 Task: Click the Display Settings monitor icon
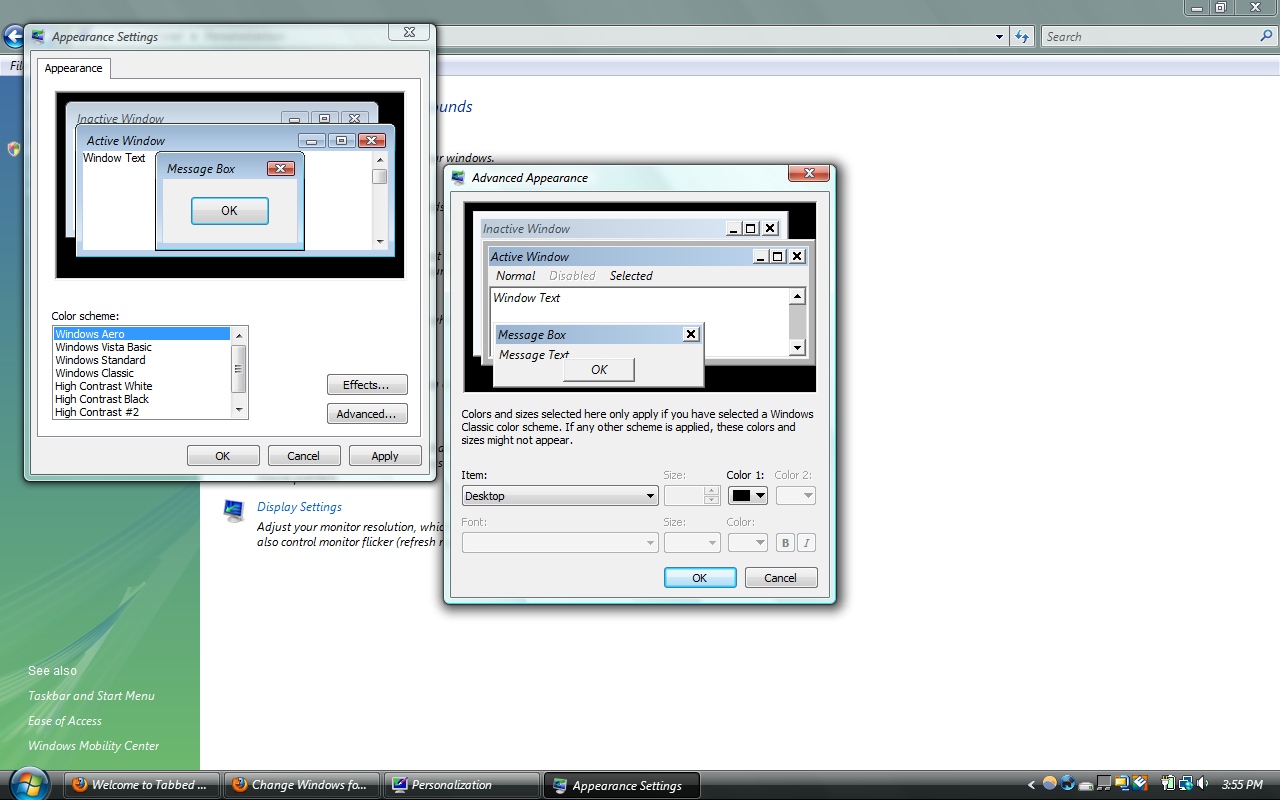pos(234,511)
